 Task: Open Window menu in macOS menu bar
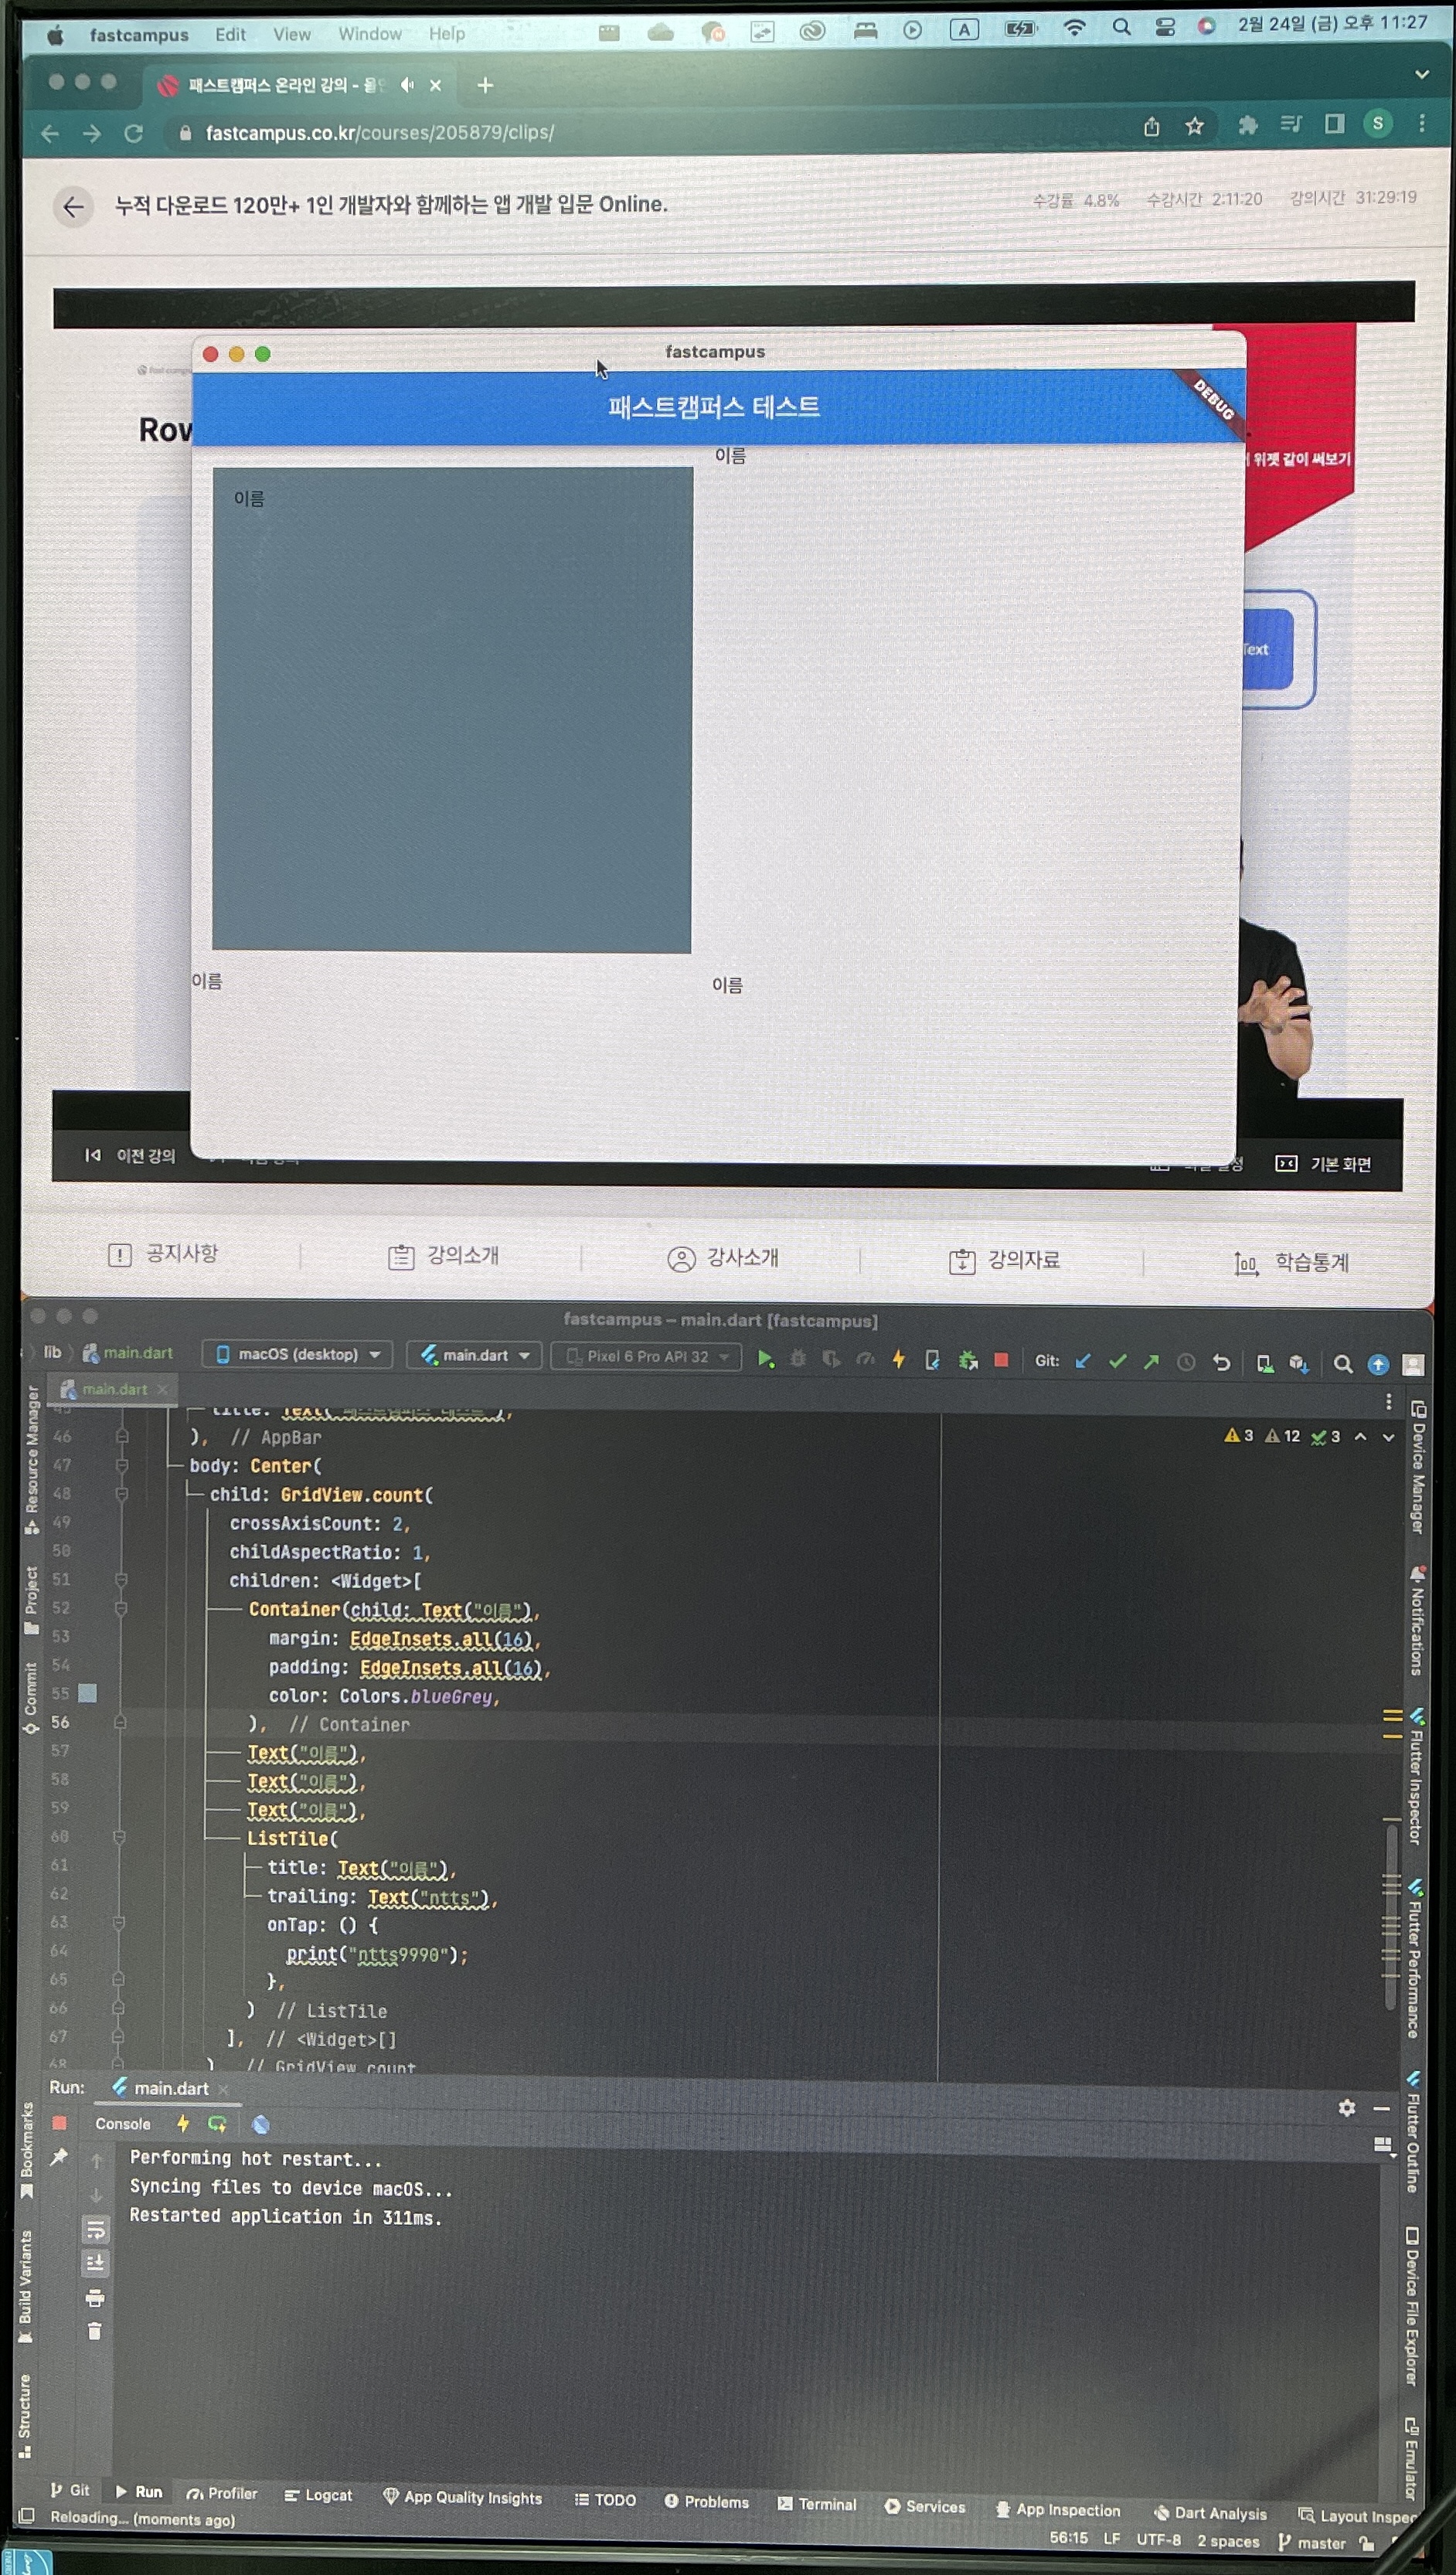(369, 34)
